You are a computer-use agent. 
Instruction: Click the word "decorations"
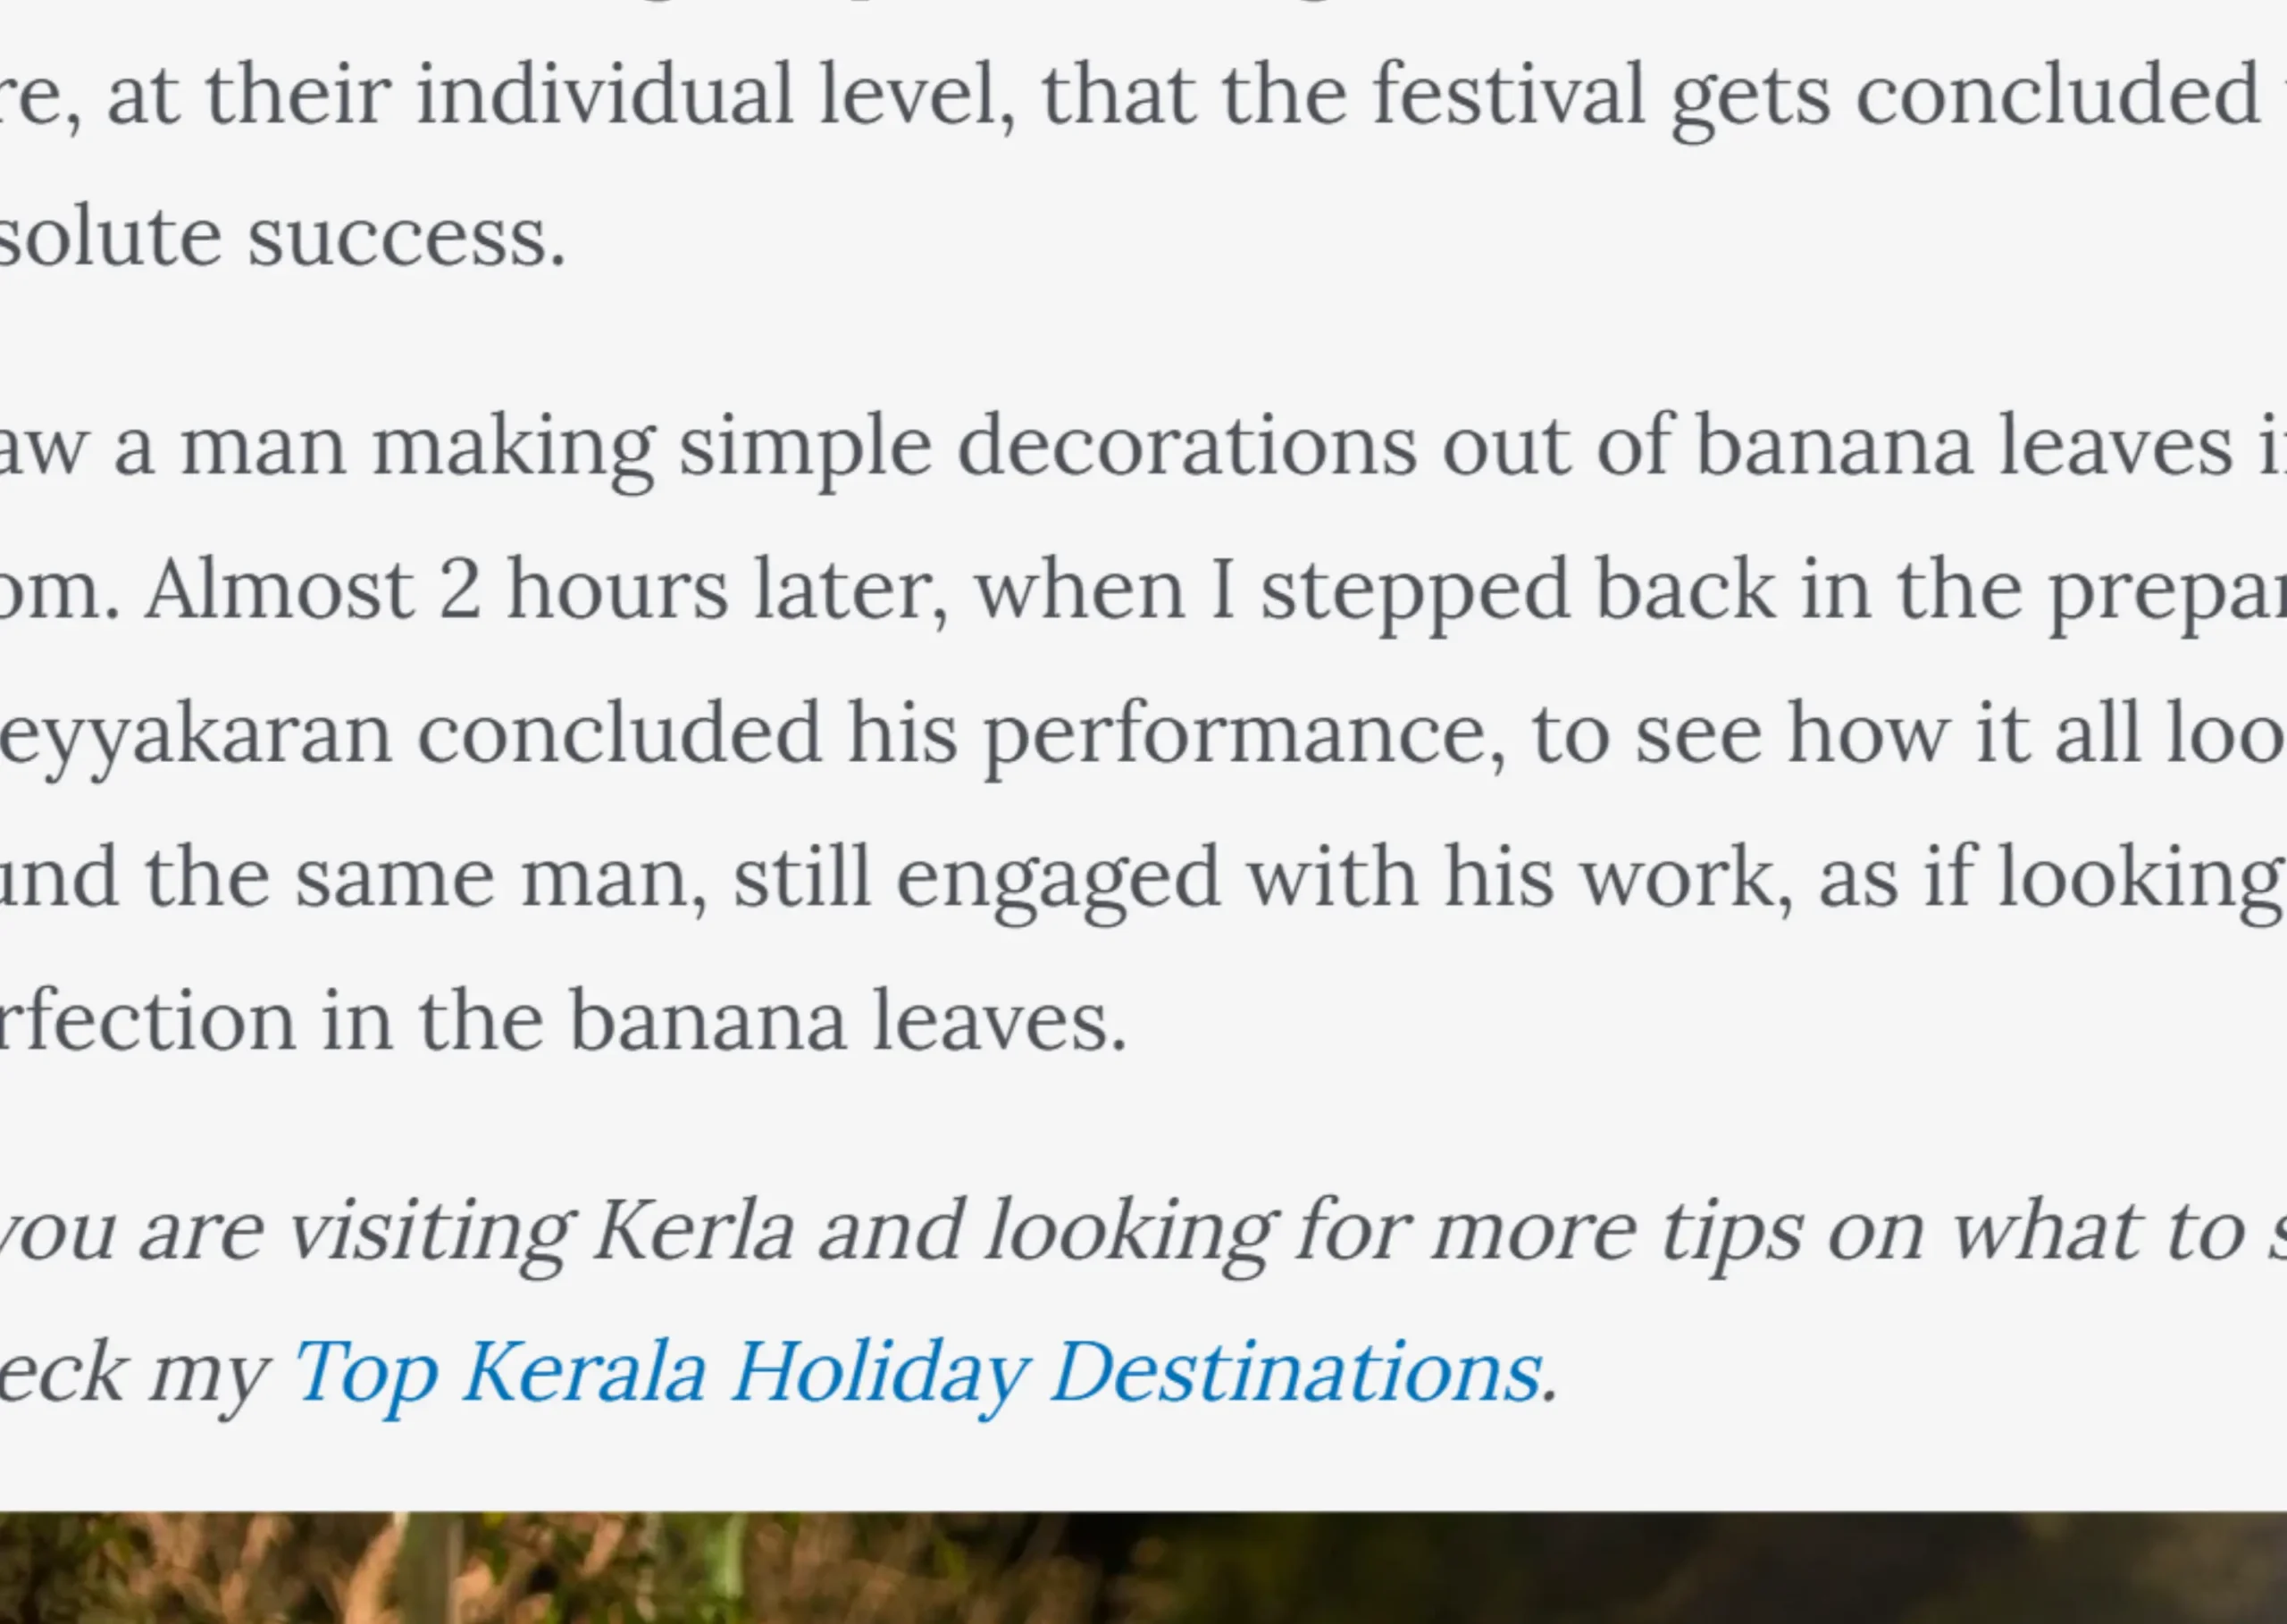pyautogui.click(x=1186, y=446)
